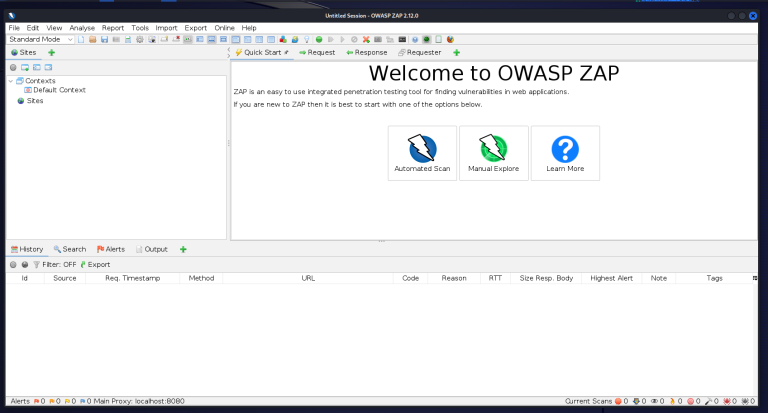Click the red X break toolbar icon
The image size is (768, 413).
(366, 40)
